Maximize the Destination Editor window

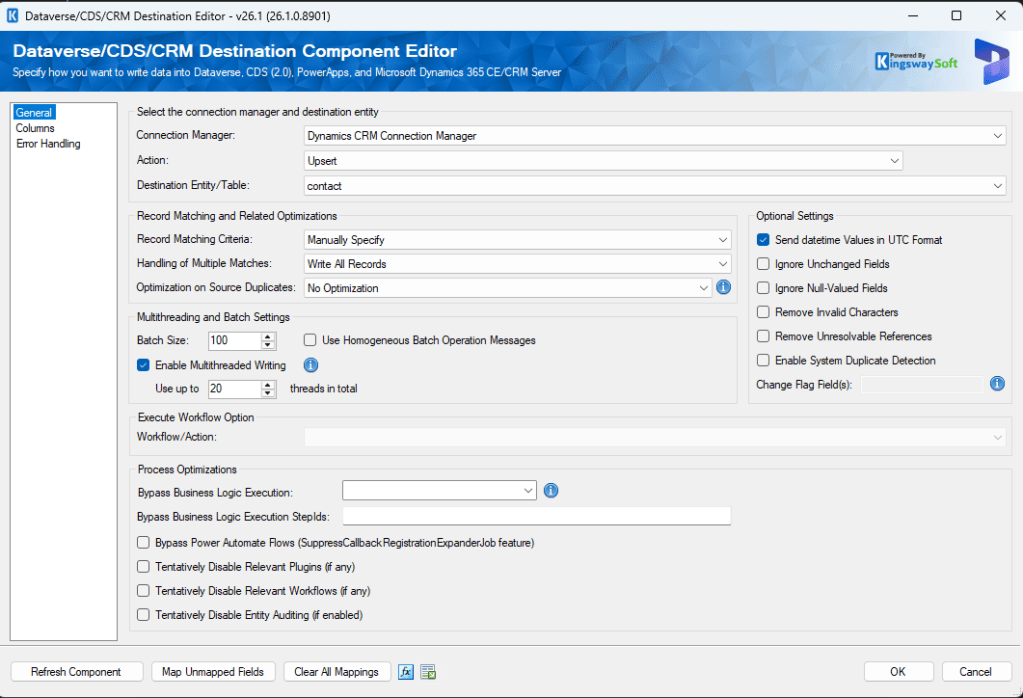click(x=956, y=16)
